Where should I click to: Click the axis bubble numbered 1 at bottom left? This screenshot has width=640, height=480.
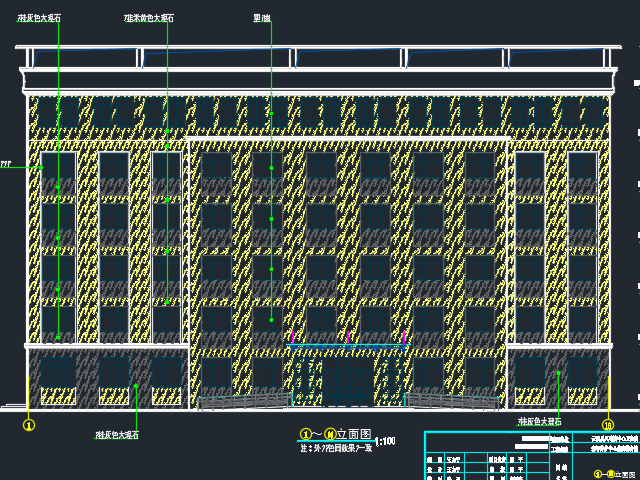[29, 424]
